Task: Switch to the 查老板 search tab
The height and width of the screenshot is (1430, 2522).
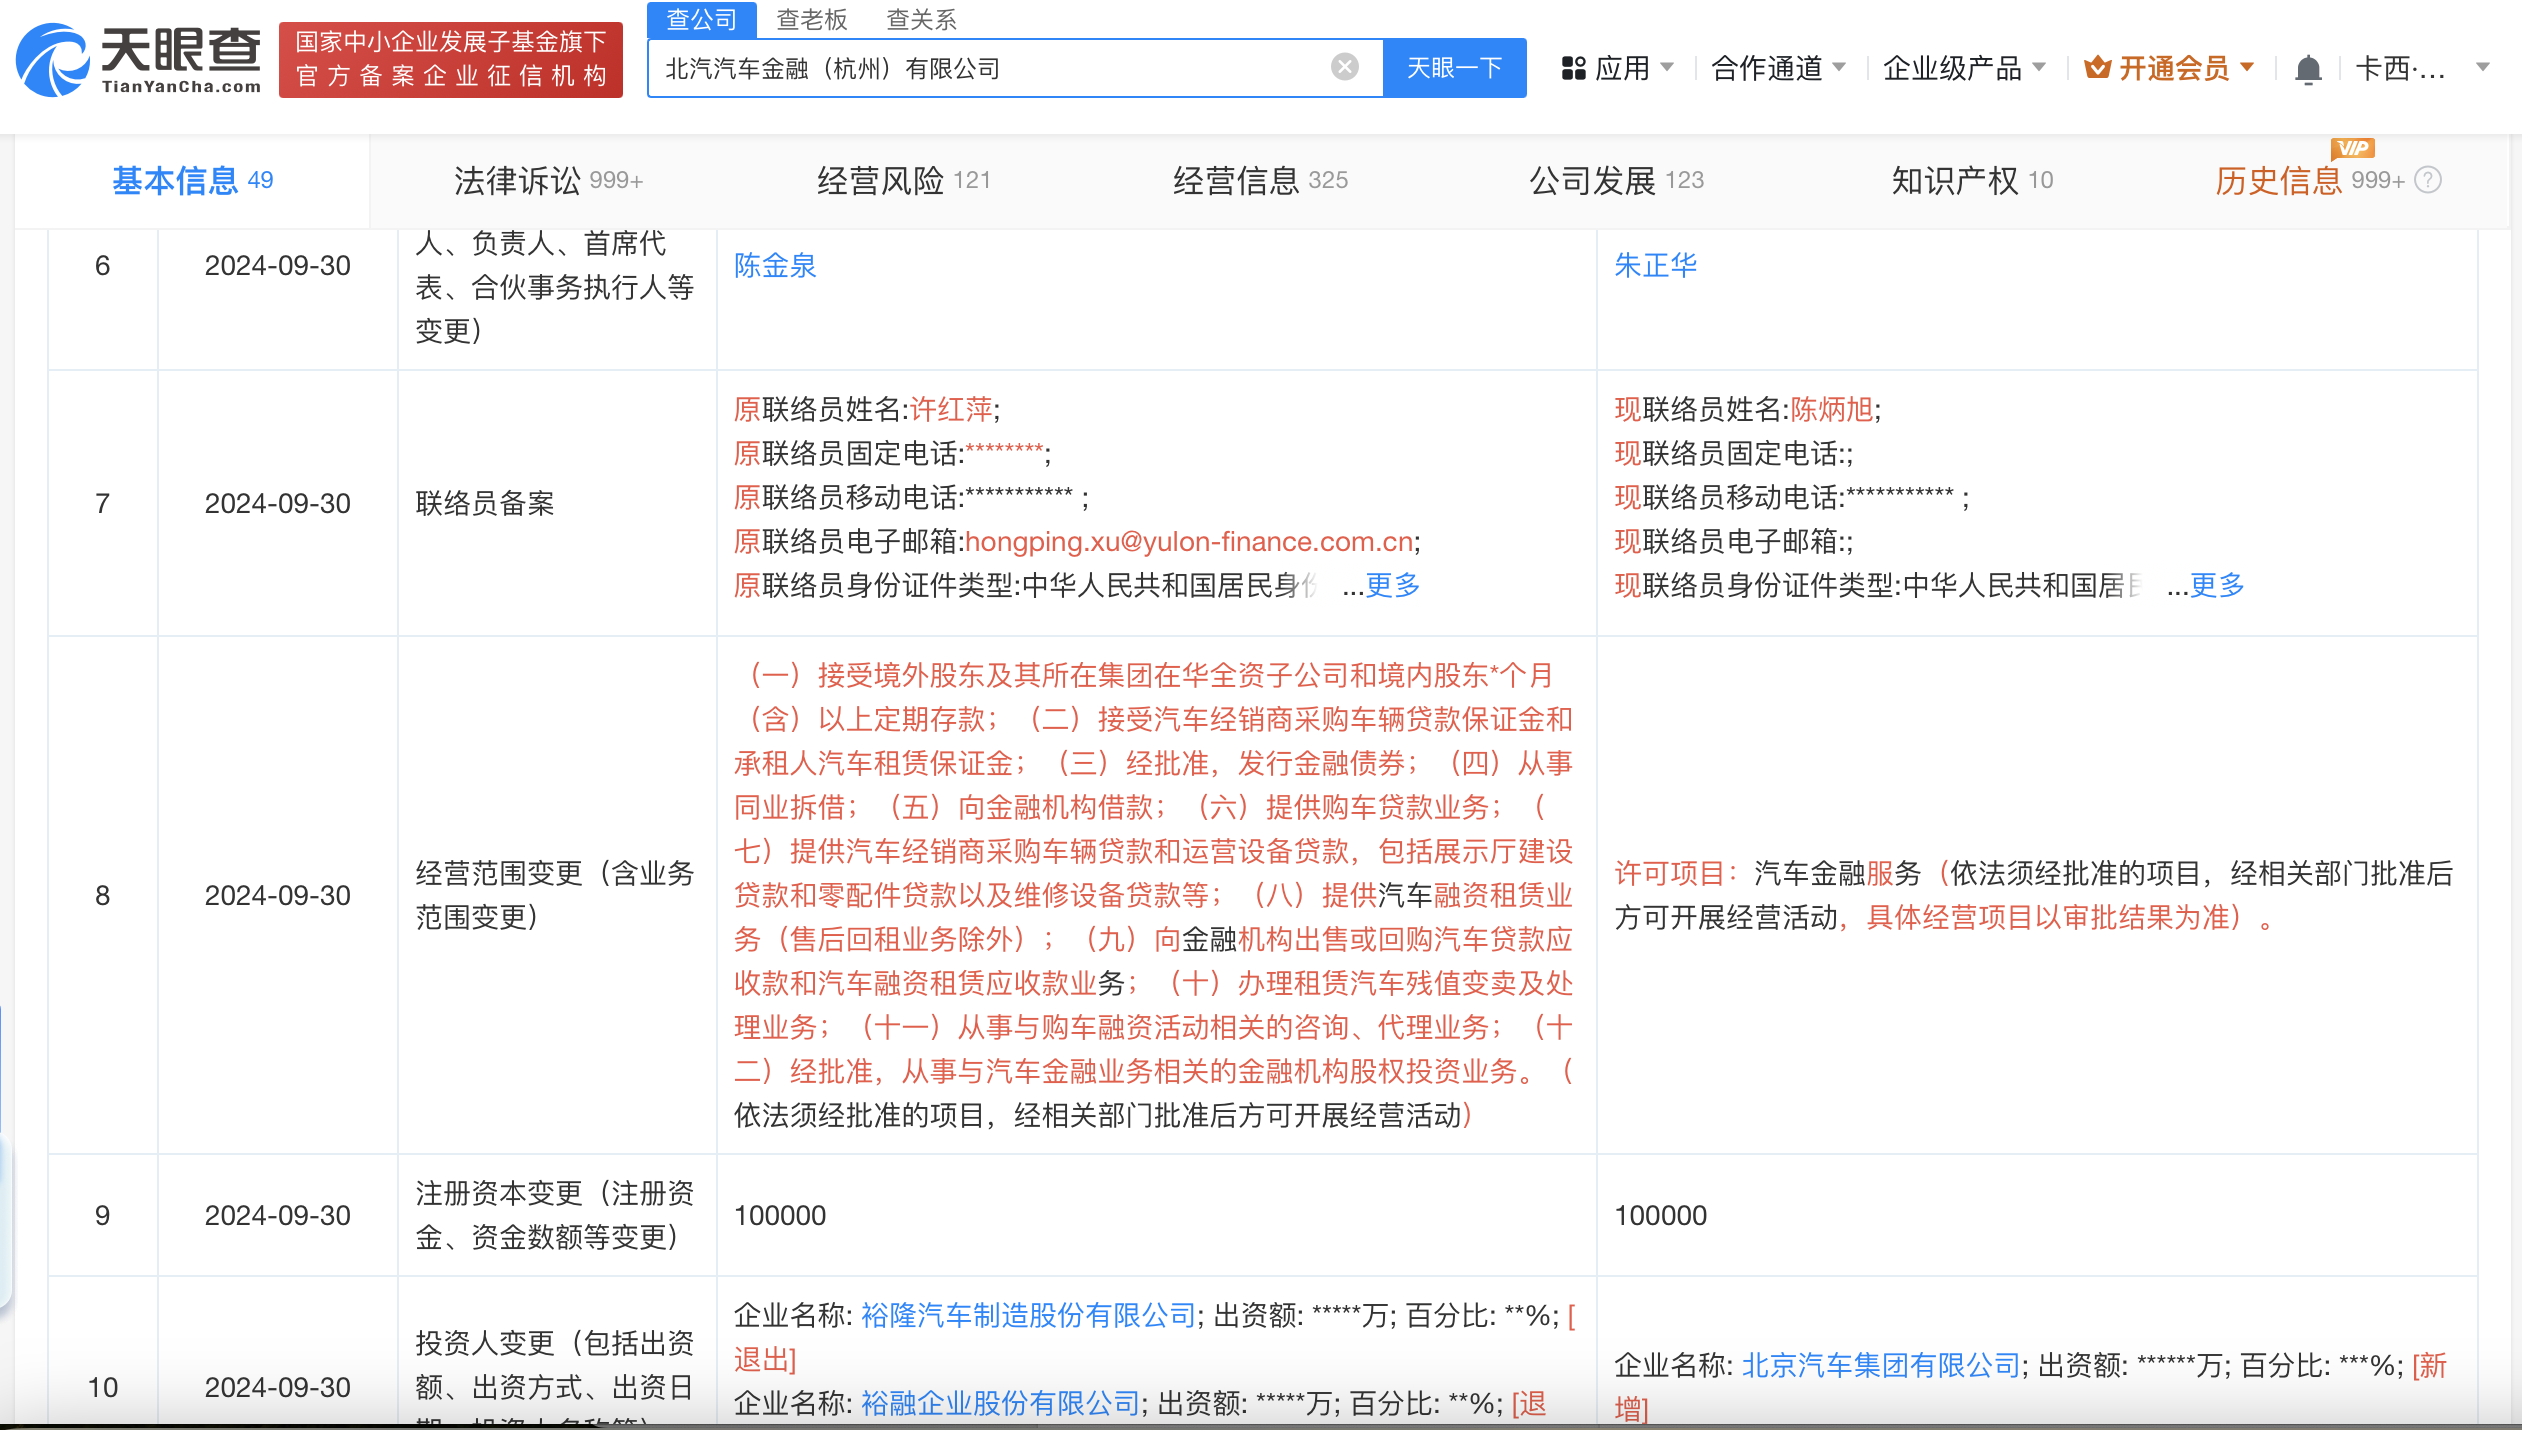Action: point(811,19)
